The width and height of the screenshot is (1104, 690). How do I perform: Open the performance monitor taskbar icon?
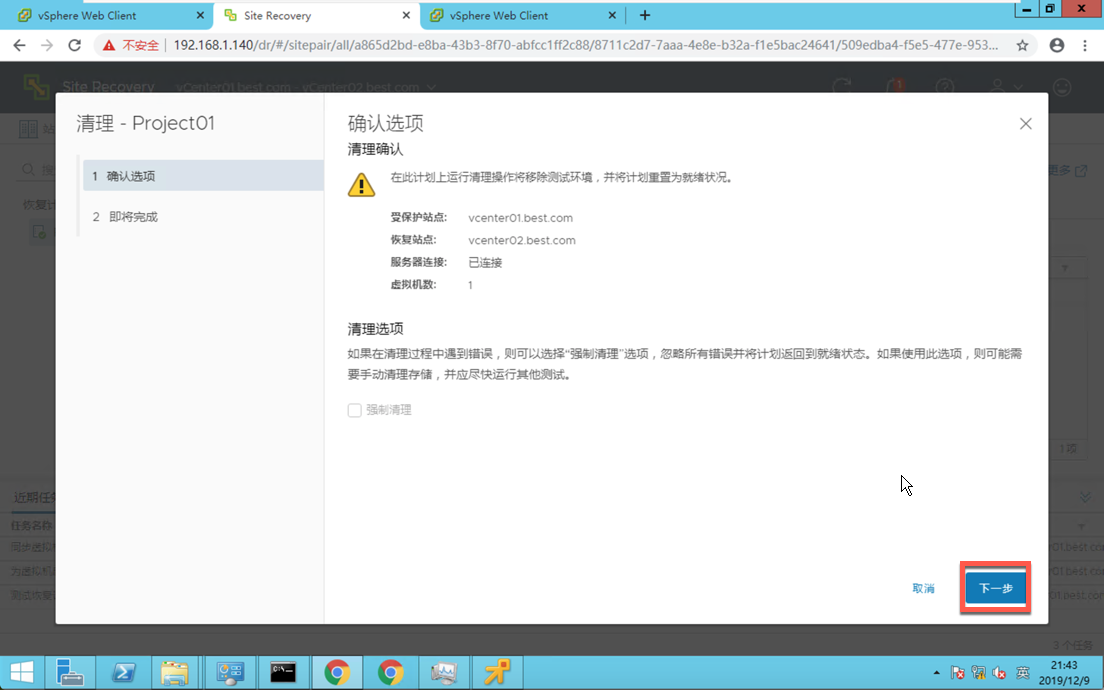(444, 672)
